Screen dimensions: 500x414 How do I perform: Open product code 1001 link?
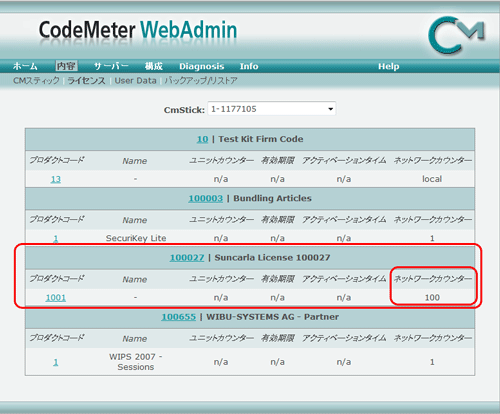coord(56,298)
